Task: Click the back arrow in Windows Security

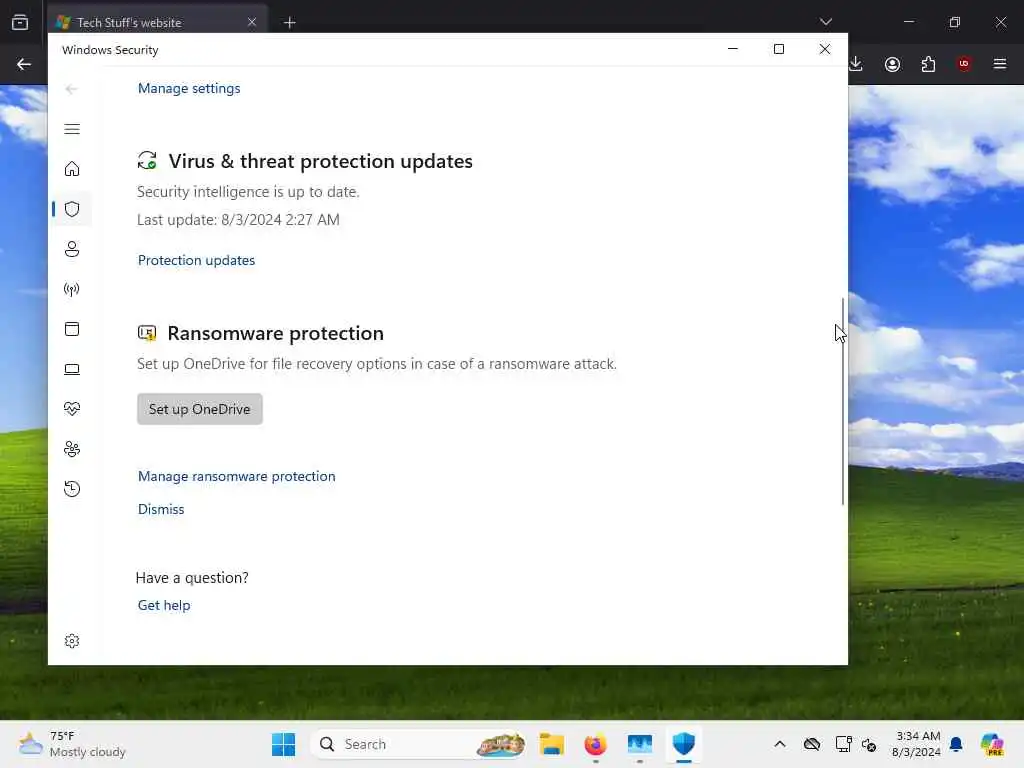Action: (72, 89)
